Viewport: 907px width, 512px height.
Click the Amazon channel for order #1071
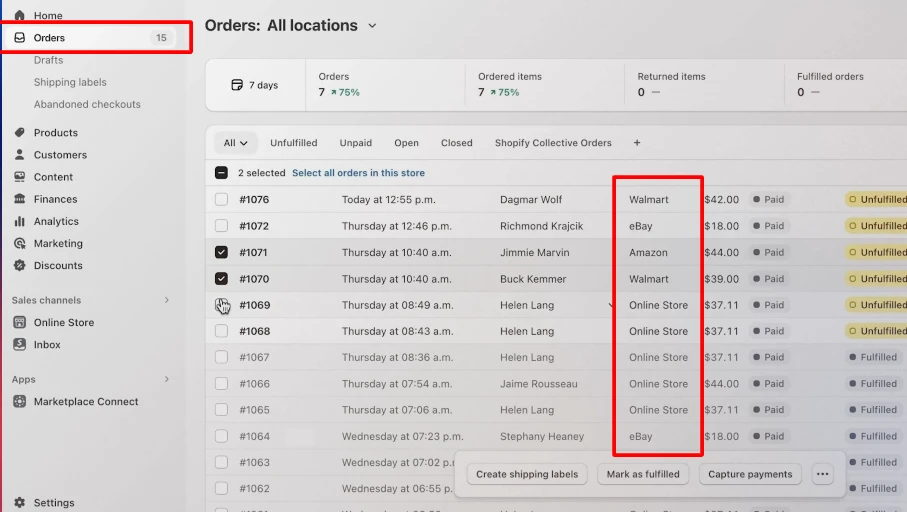point(648,252)
